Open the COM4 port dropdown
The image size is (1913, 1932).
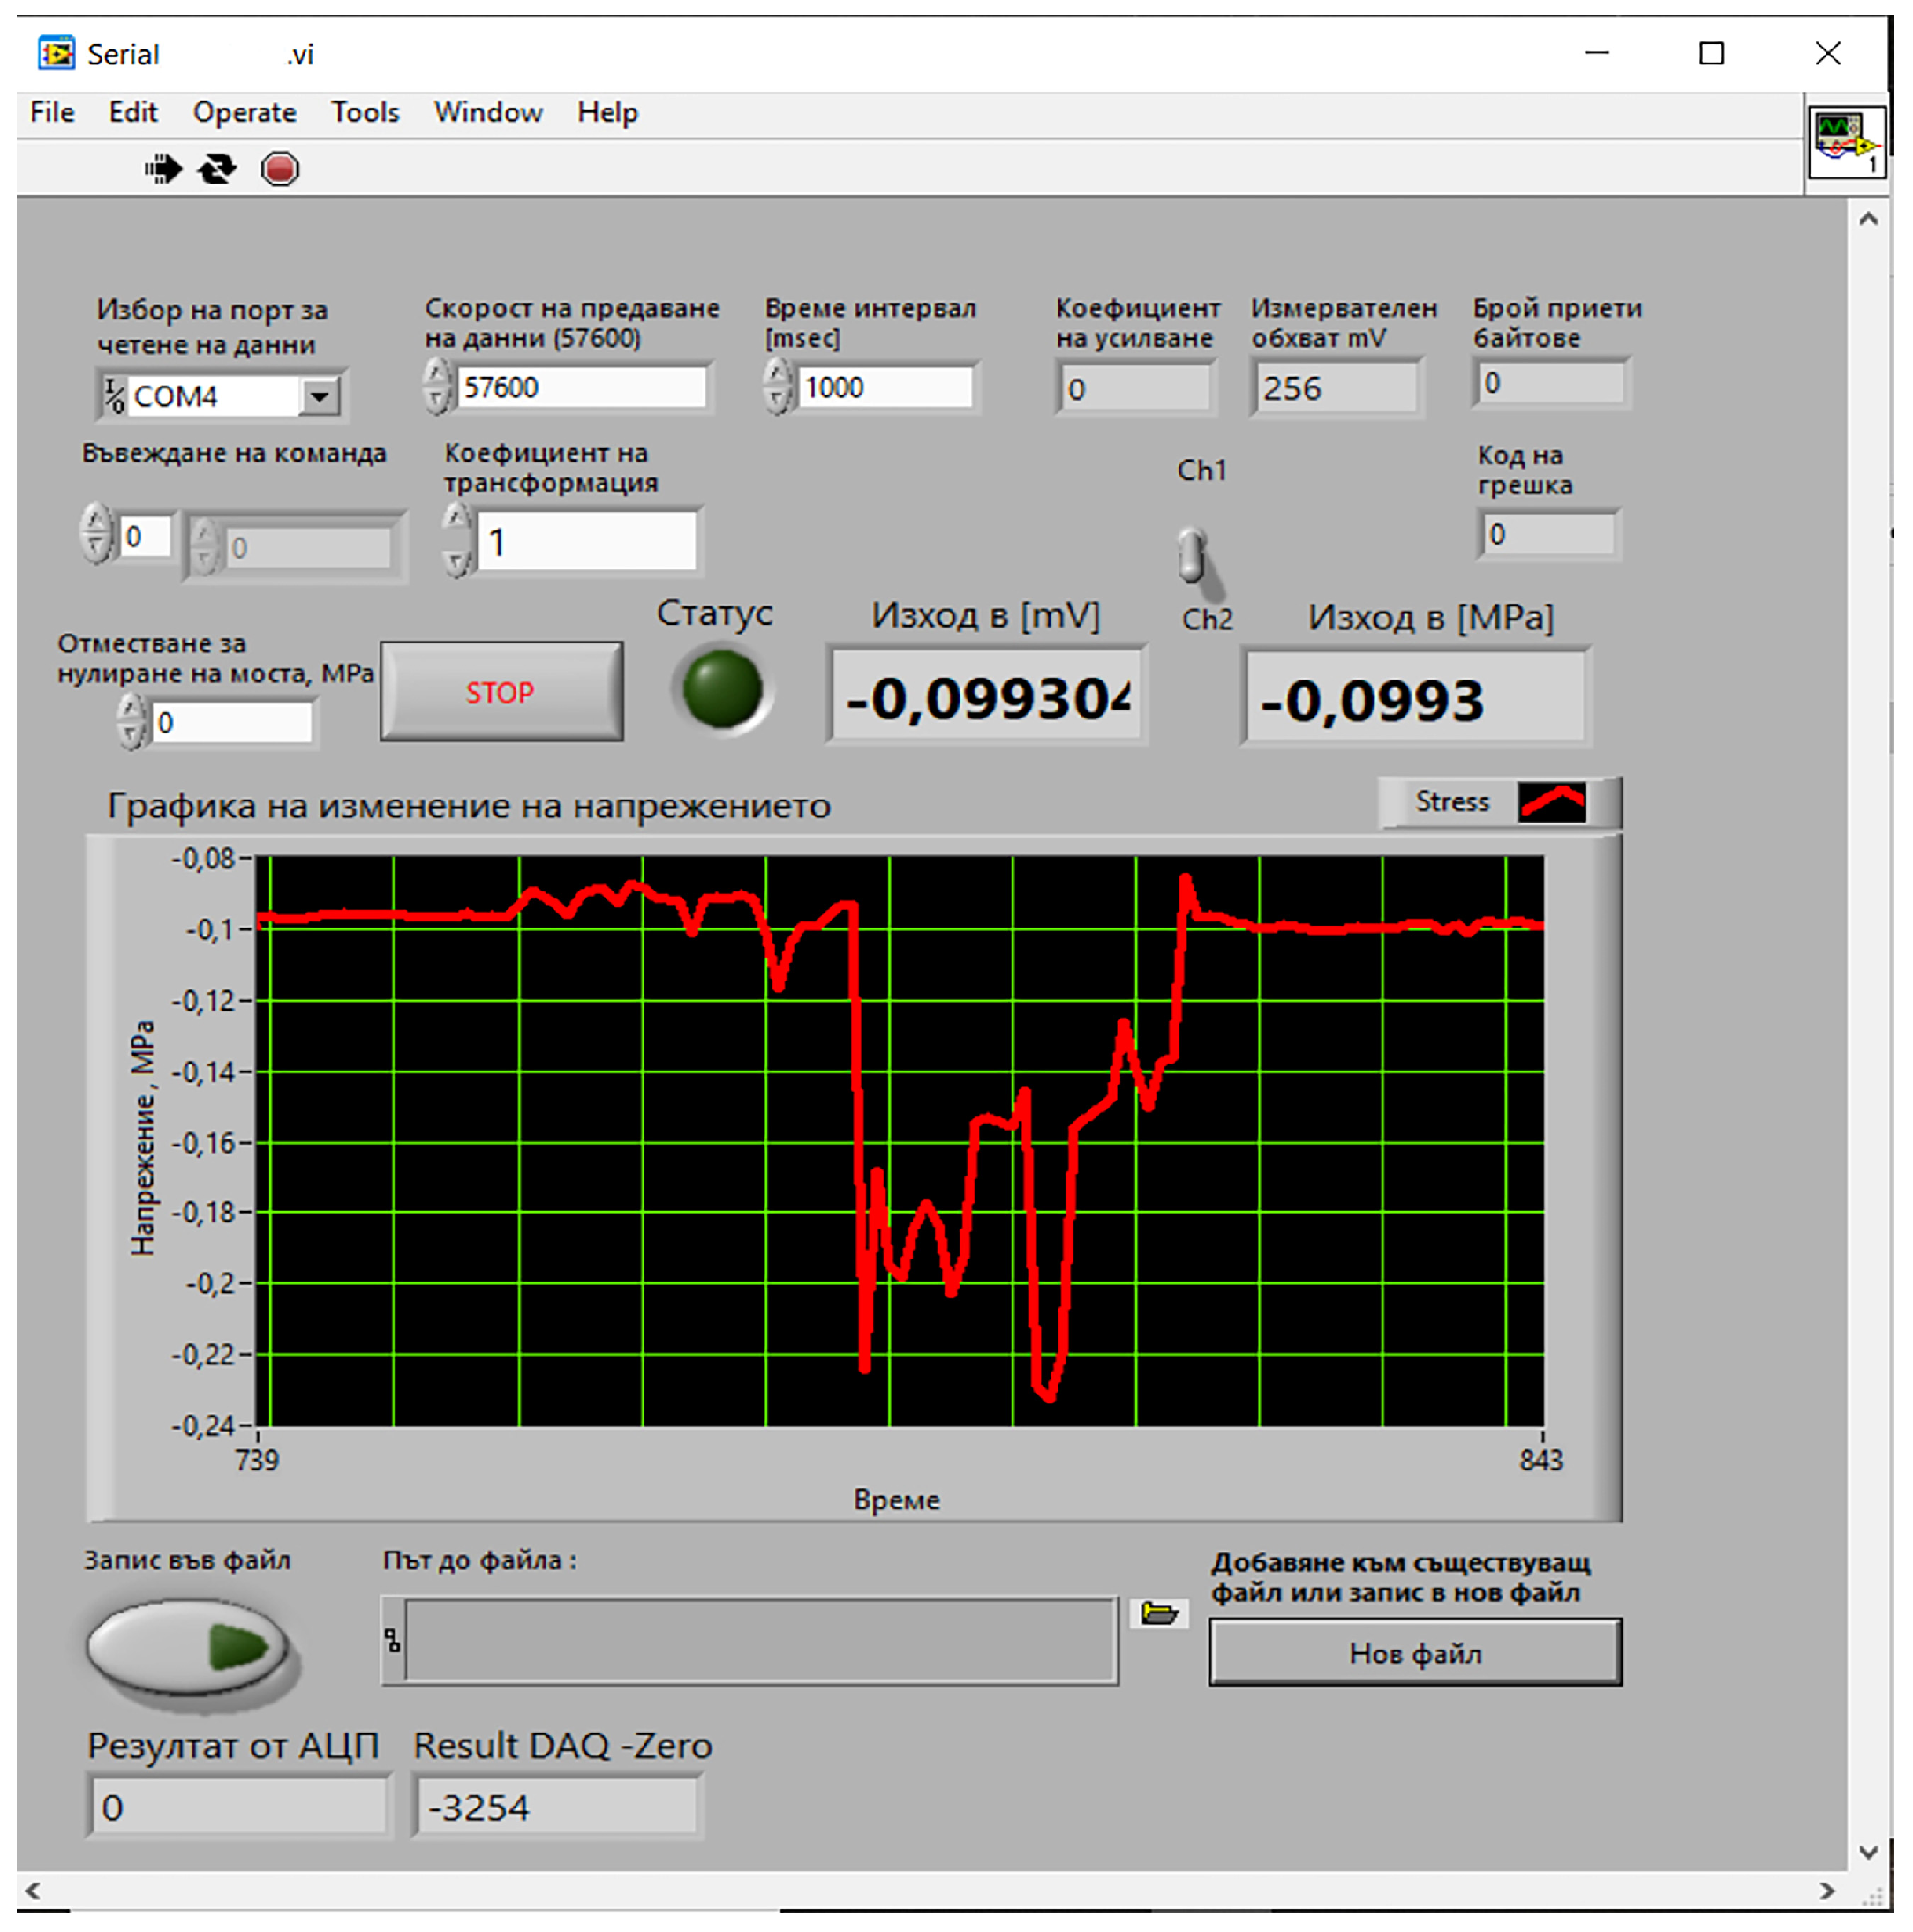pos(319,397)
